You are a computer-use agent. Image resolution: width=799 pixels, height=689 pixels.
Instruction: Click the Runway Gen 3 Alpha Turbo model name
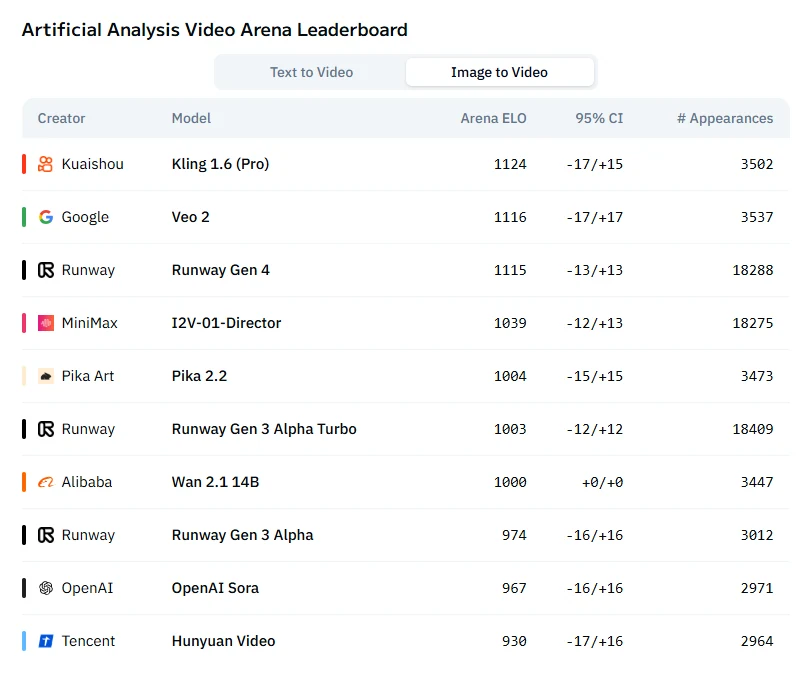click(x=264, y=429)
